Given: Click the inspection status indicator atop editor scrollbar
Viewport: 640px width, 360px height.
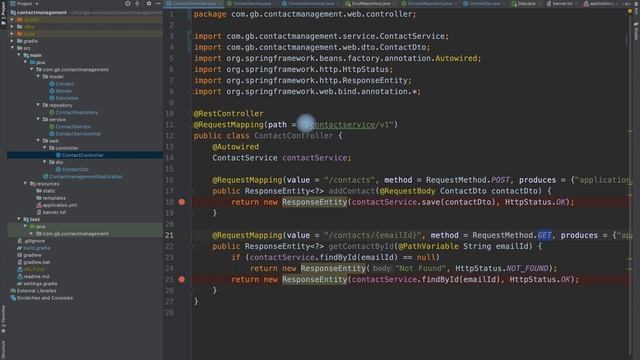Looking at the screenshot, I should 630,12.
